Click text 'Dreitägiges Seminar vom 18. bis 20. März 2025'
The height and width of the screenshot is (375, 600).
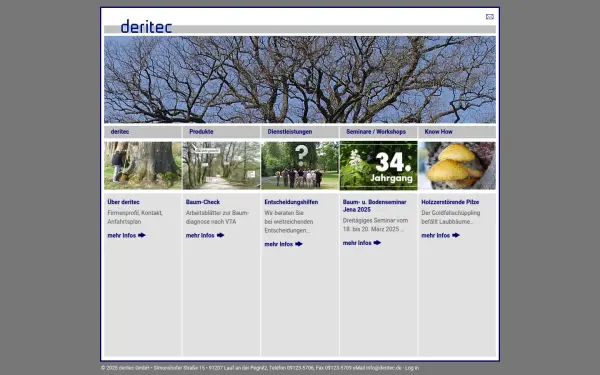coord(375,225)
